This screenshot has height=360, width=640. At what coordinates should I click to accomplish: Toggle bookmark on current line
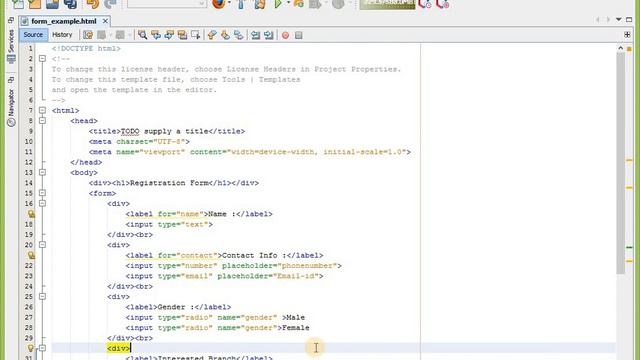coord(239,35)
